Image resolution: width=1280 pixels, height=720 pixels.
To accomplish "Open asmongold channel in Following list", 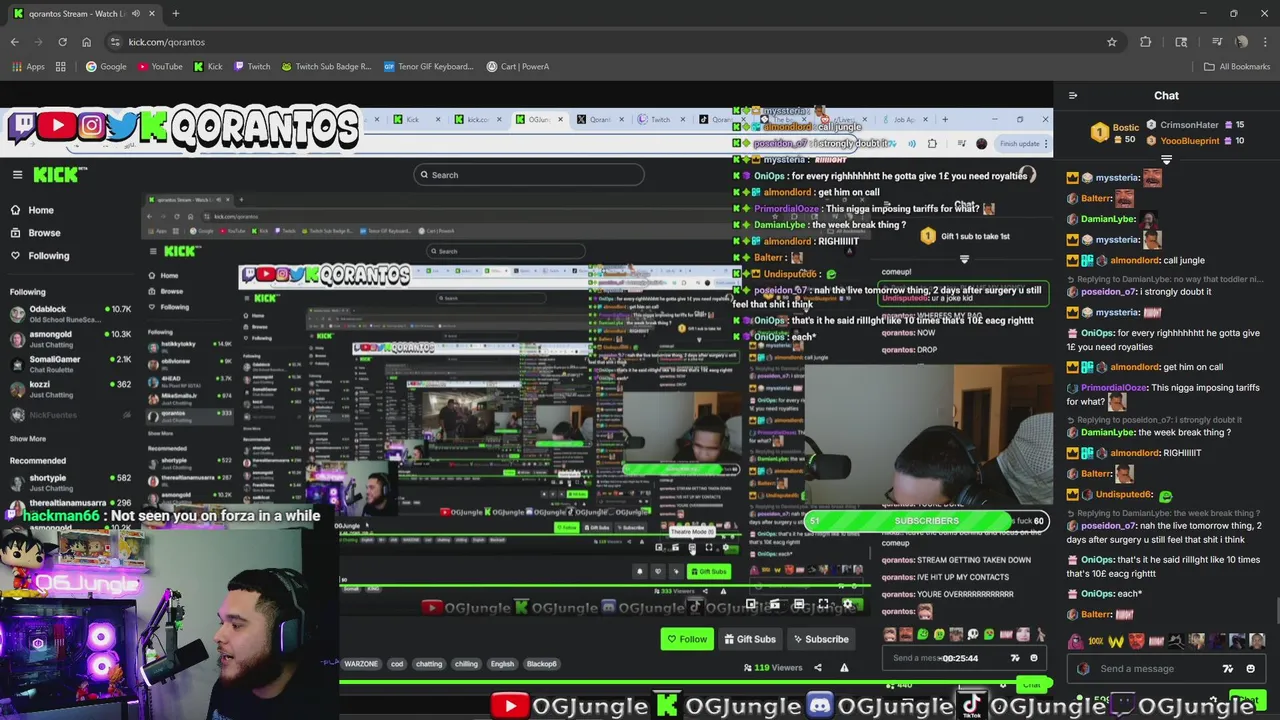I will pyautogui.click(x=70, y=339).
